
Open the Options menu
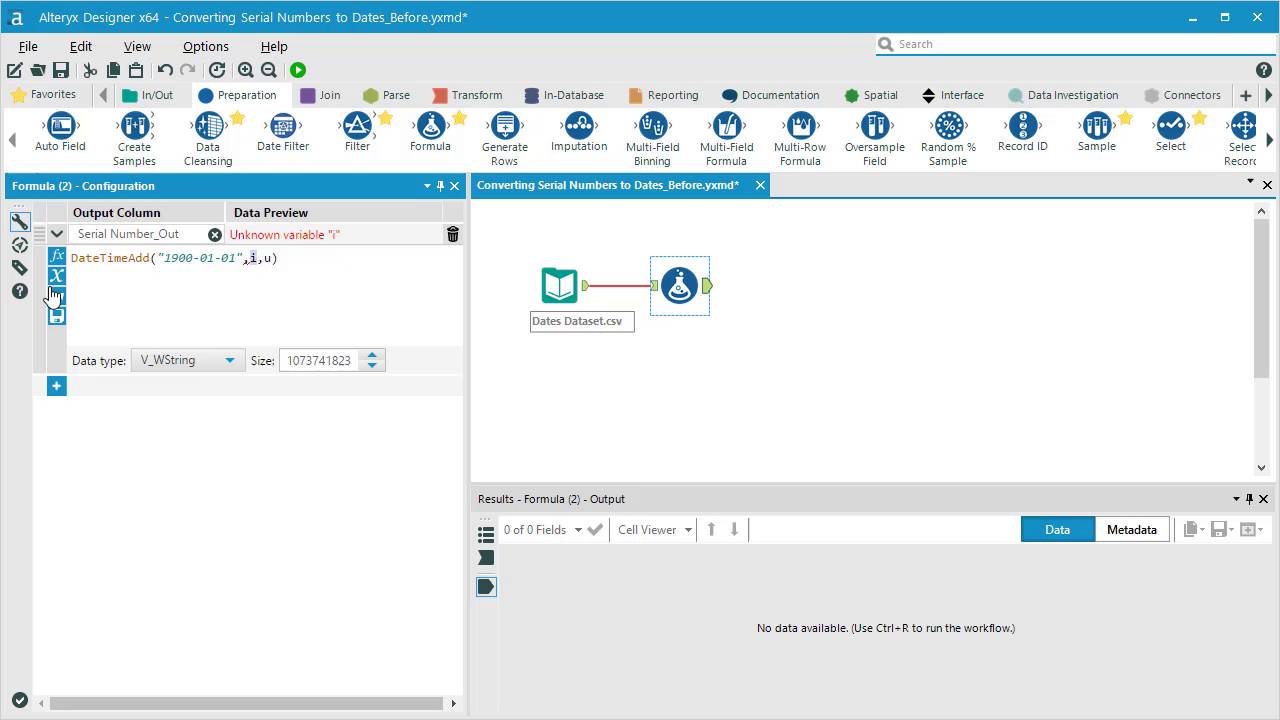(x=206, y=46)
